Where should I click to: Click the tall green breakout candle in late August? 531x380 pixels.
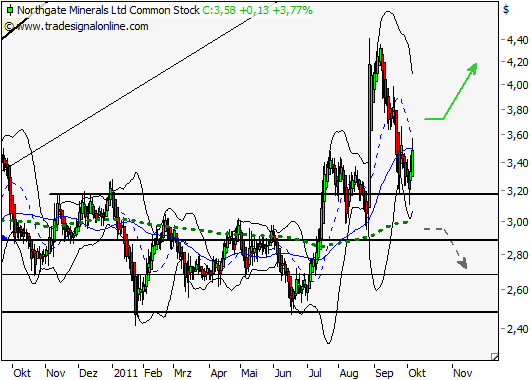click(369, 135)
